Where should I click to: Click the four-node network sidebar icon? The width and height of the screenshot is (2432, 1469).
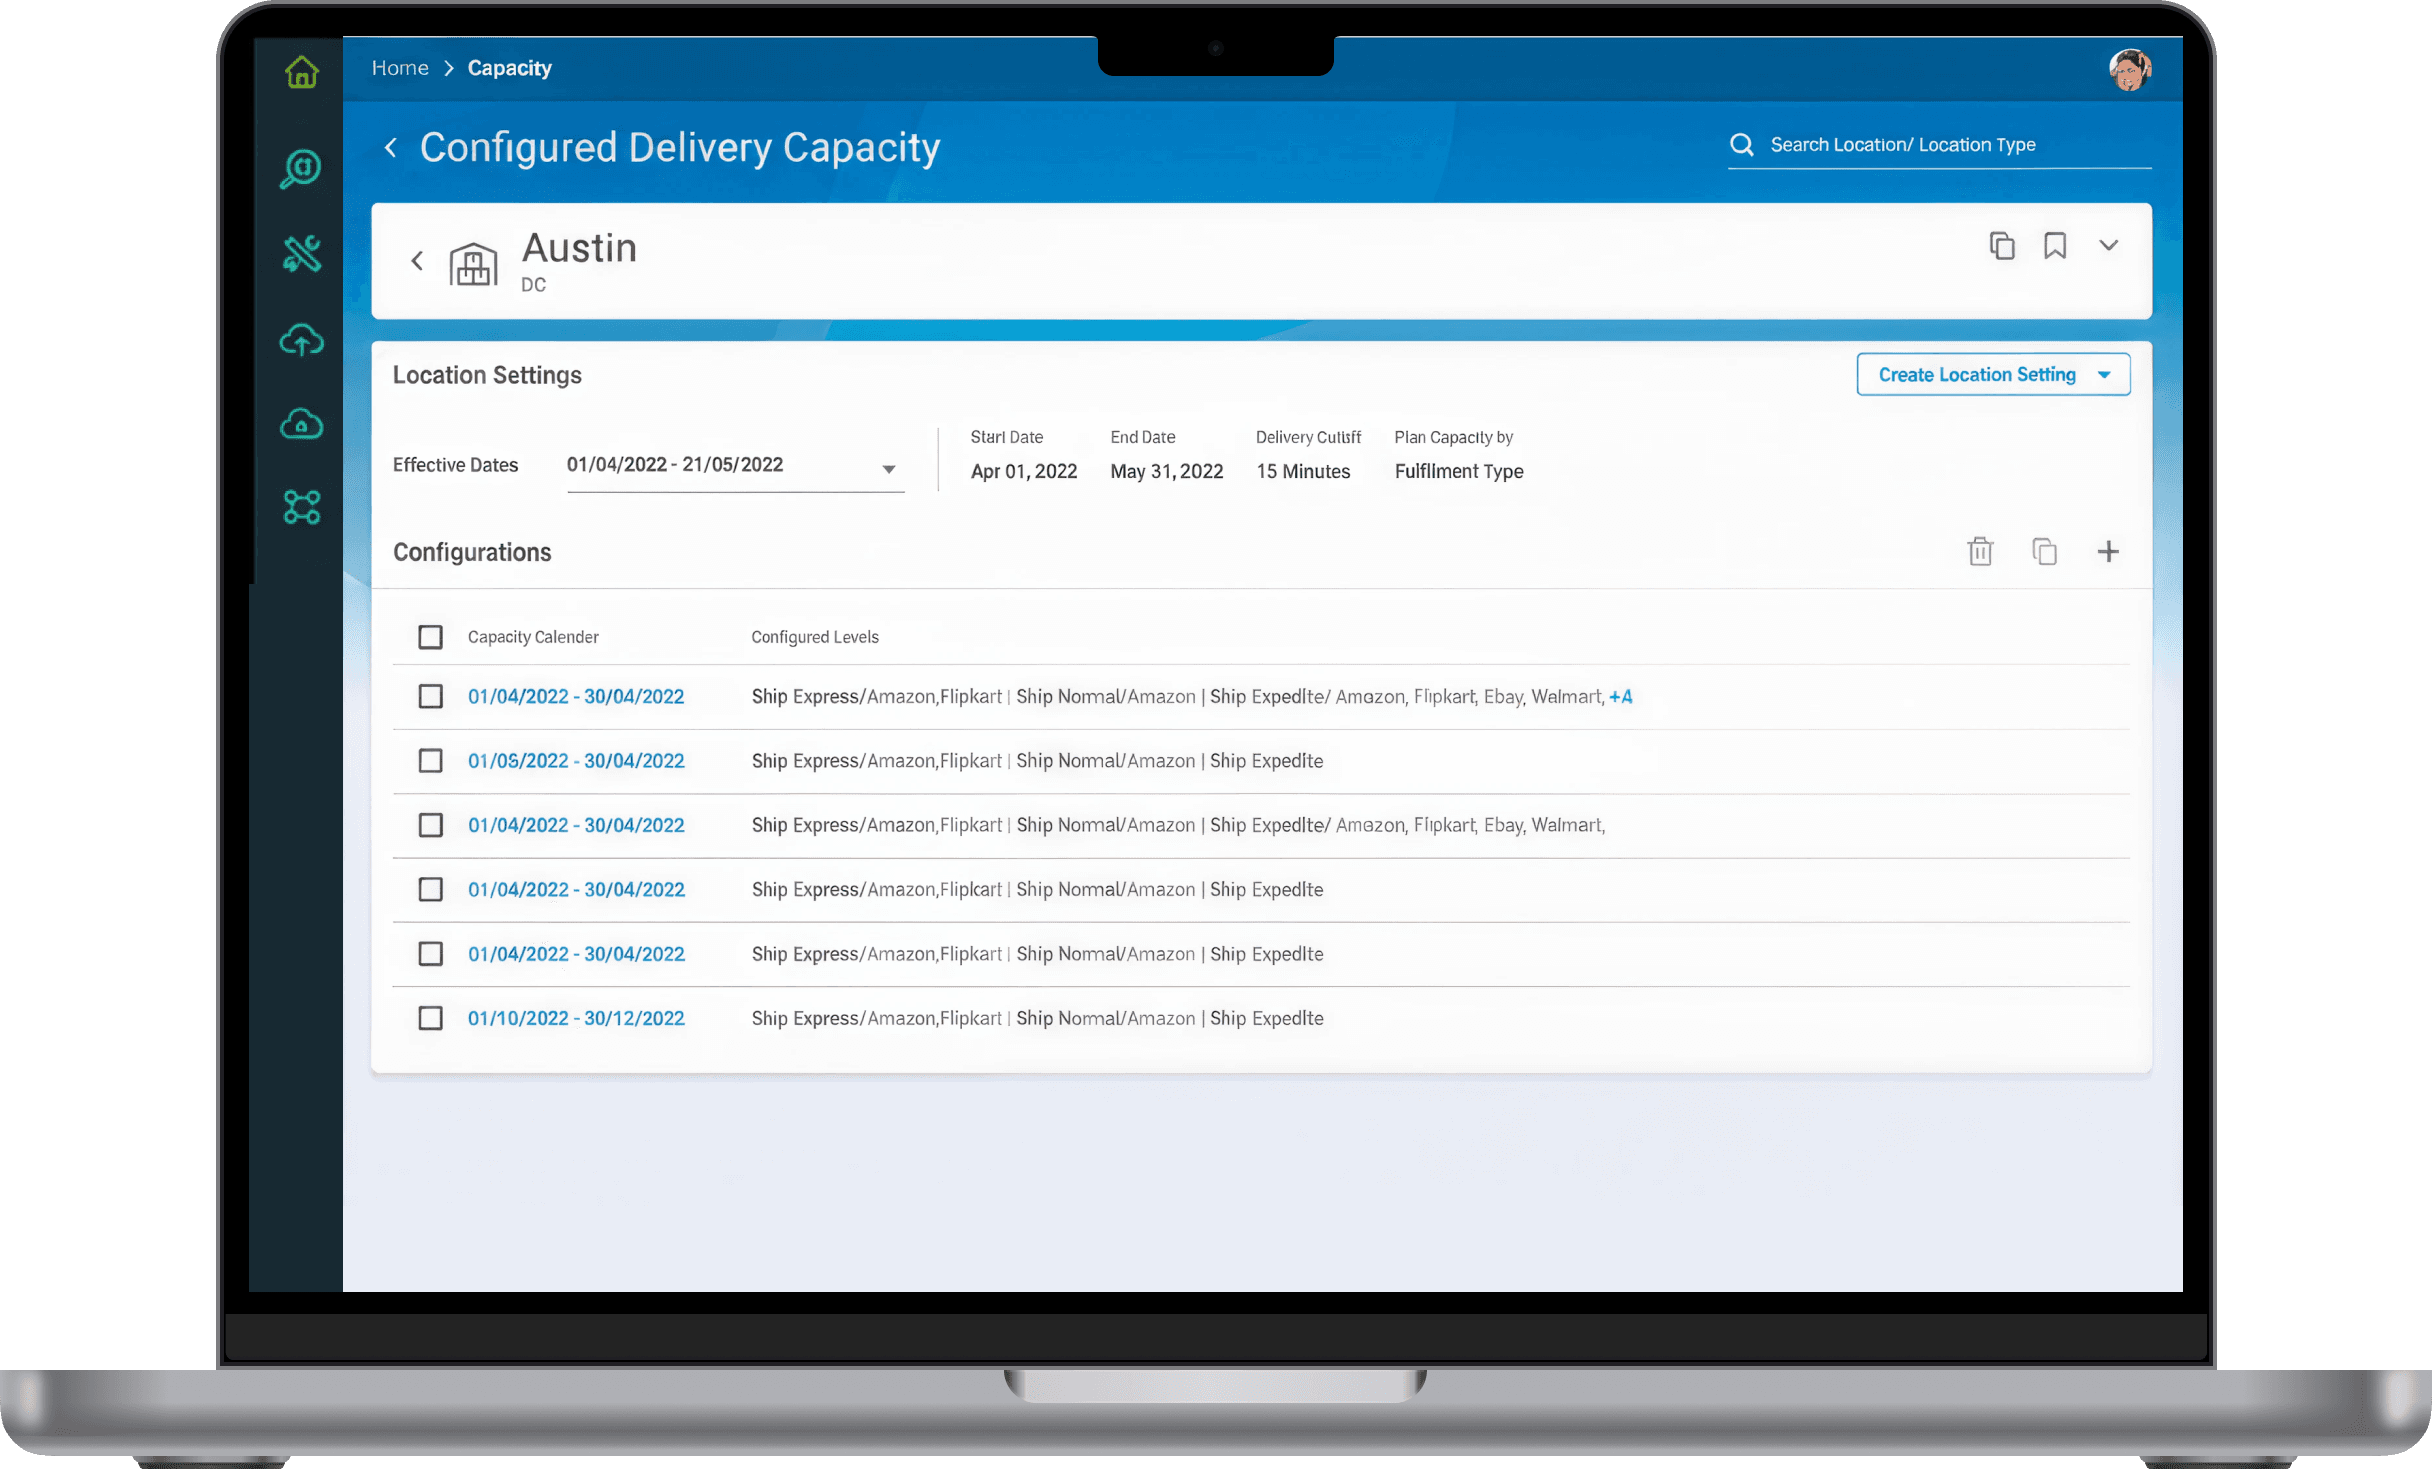pyautogui.click(x=301, y=507)
